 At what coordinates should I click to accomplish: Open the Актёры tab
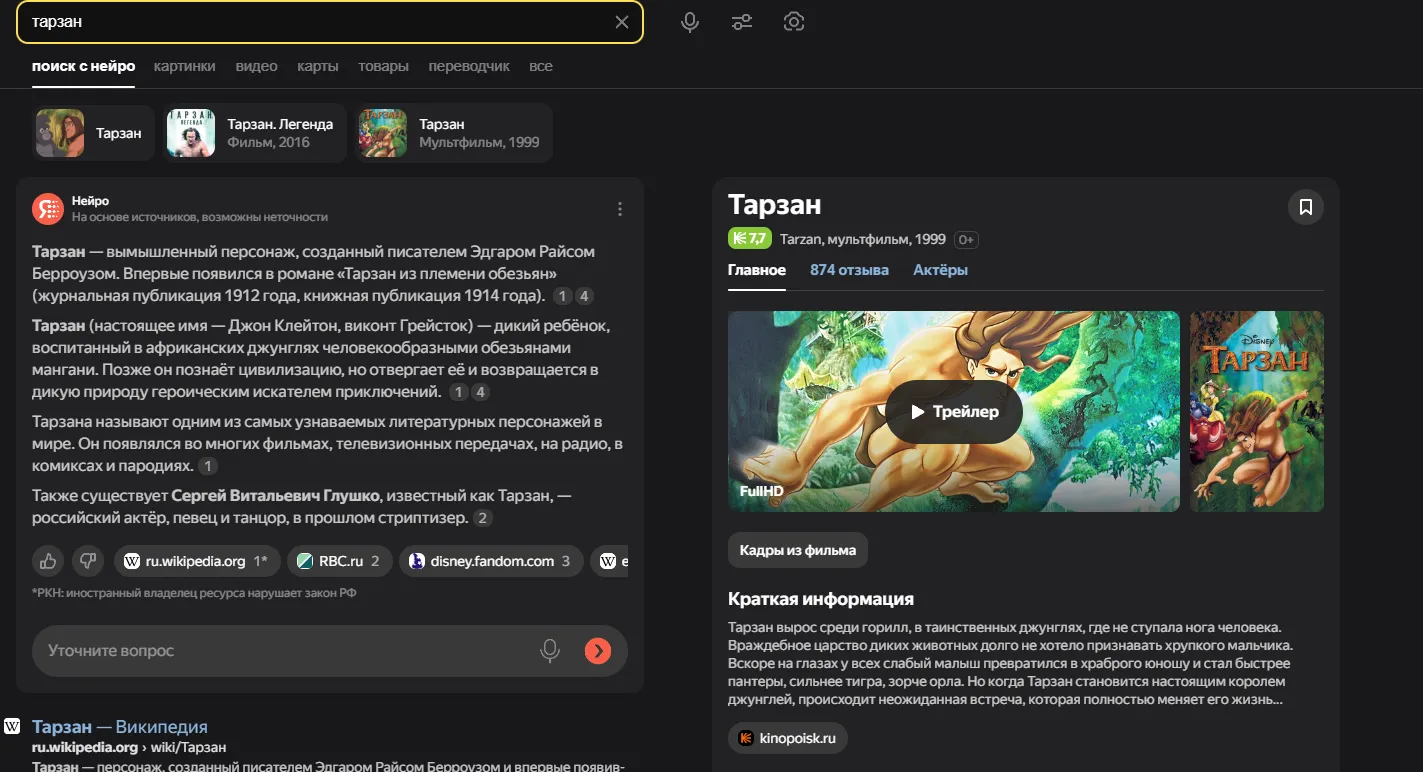[940, 270]
